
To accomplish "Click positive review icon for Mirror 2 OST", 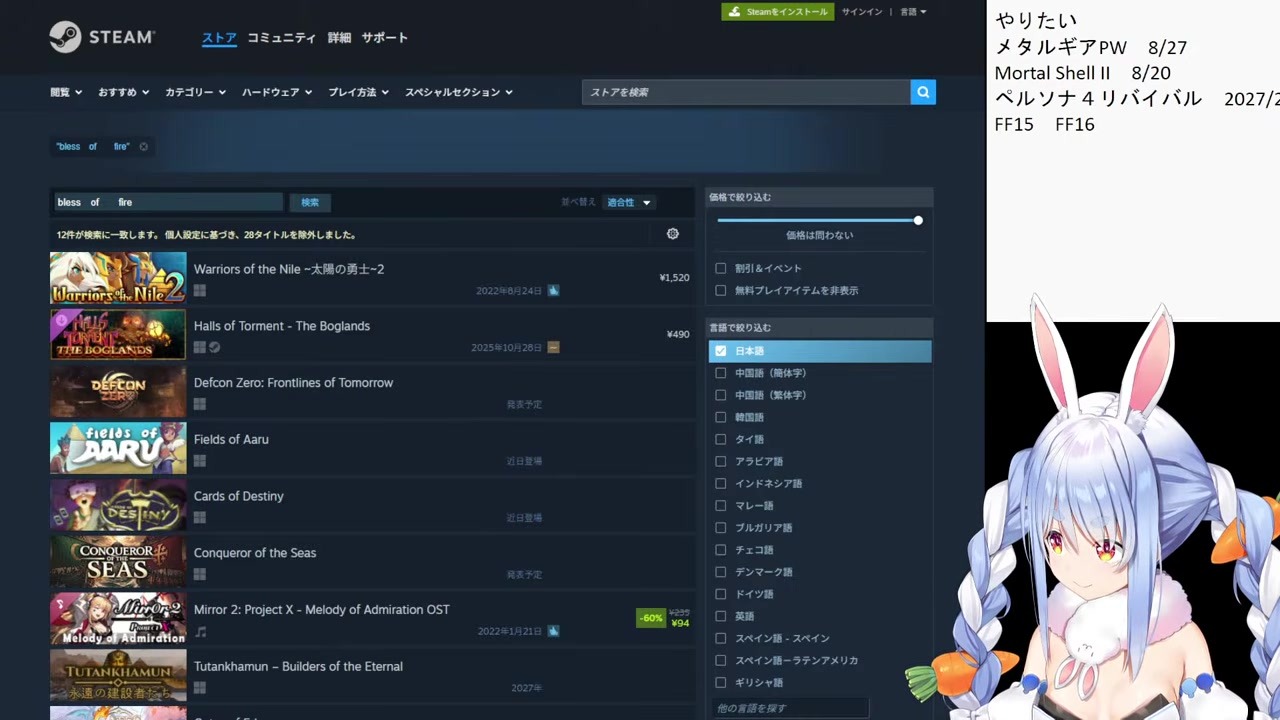I will click(x=553, y=632).
